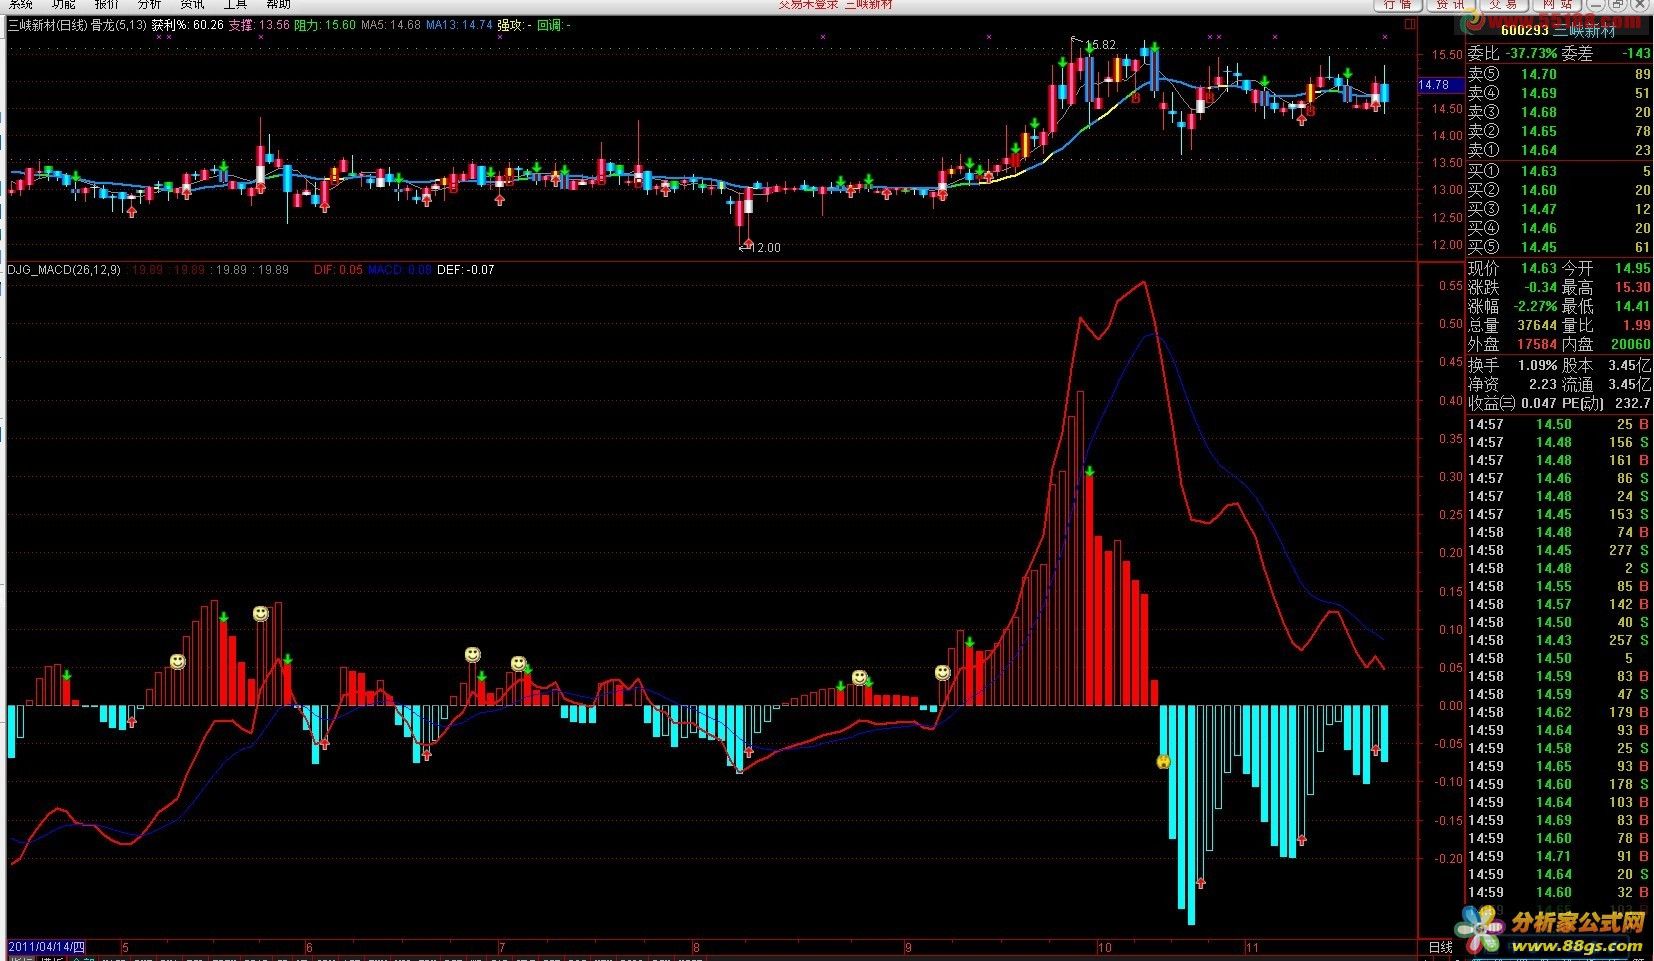
Task: Click the DIF: 0.05 value
Action: point(338,270)
